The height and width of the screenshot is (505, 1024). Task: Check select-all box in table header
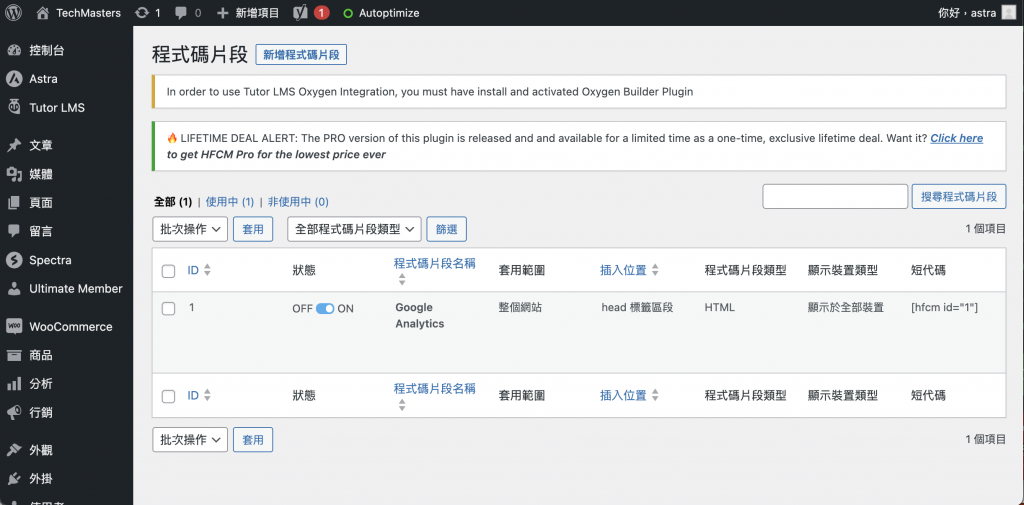point(168,271)
